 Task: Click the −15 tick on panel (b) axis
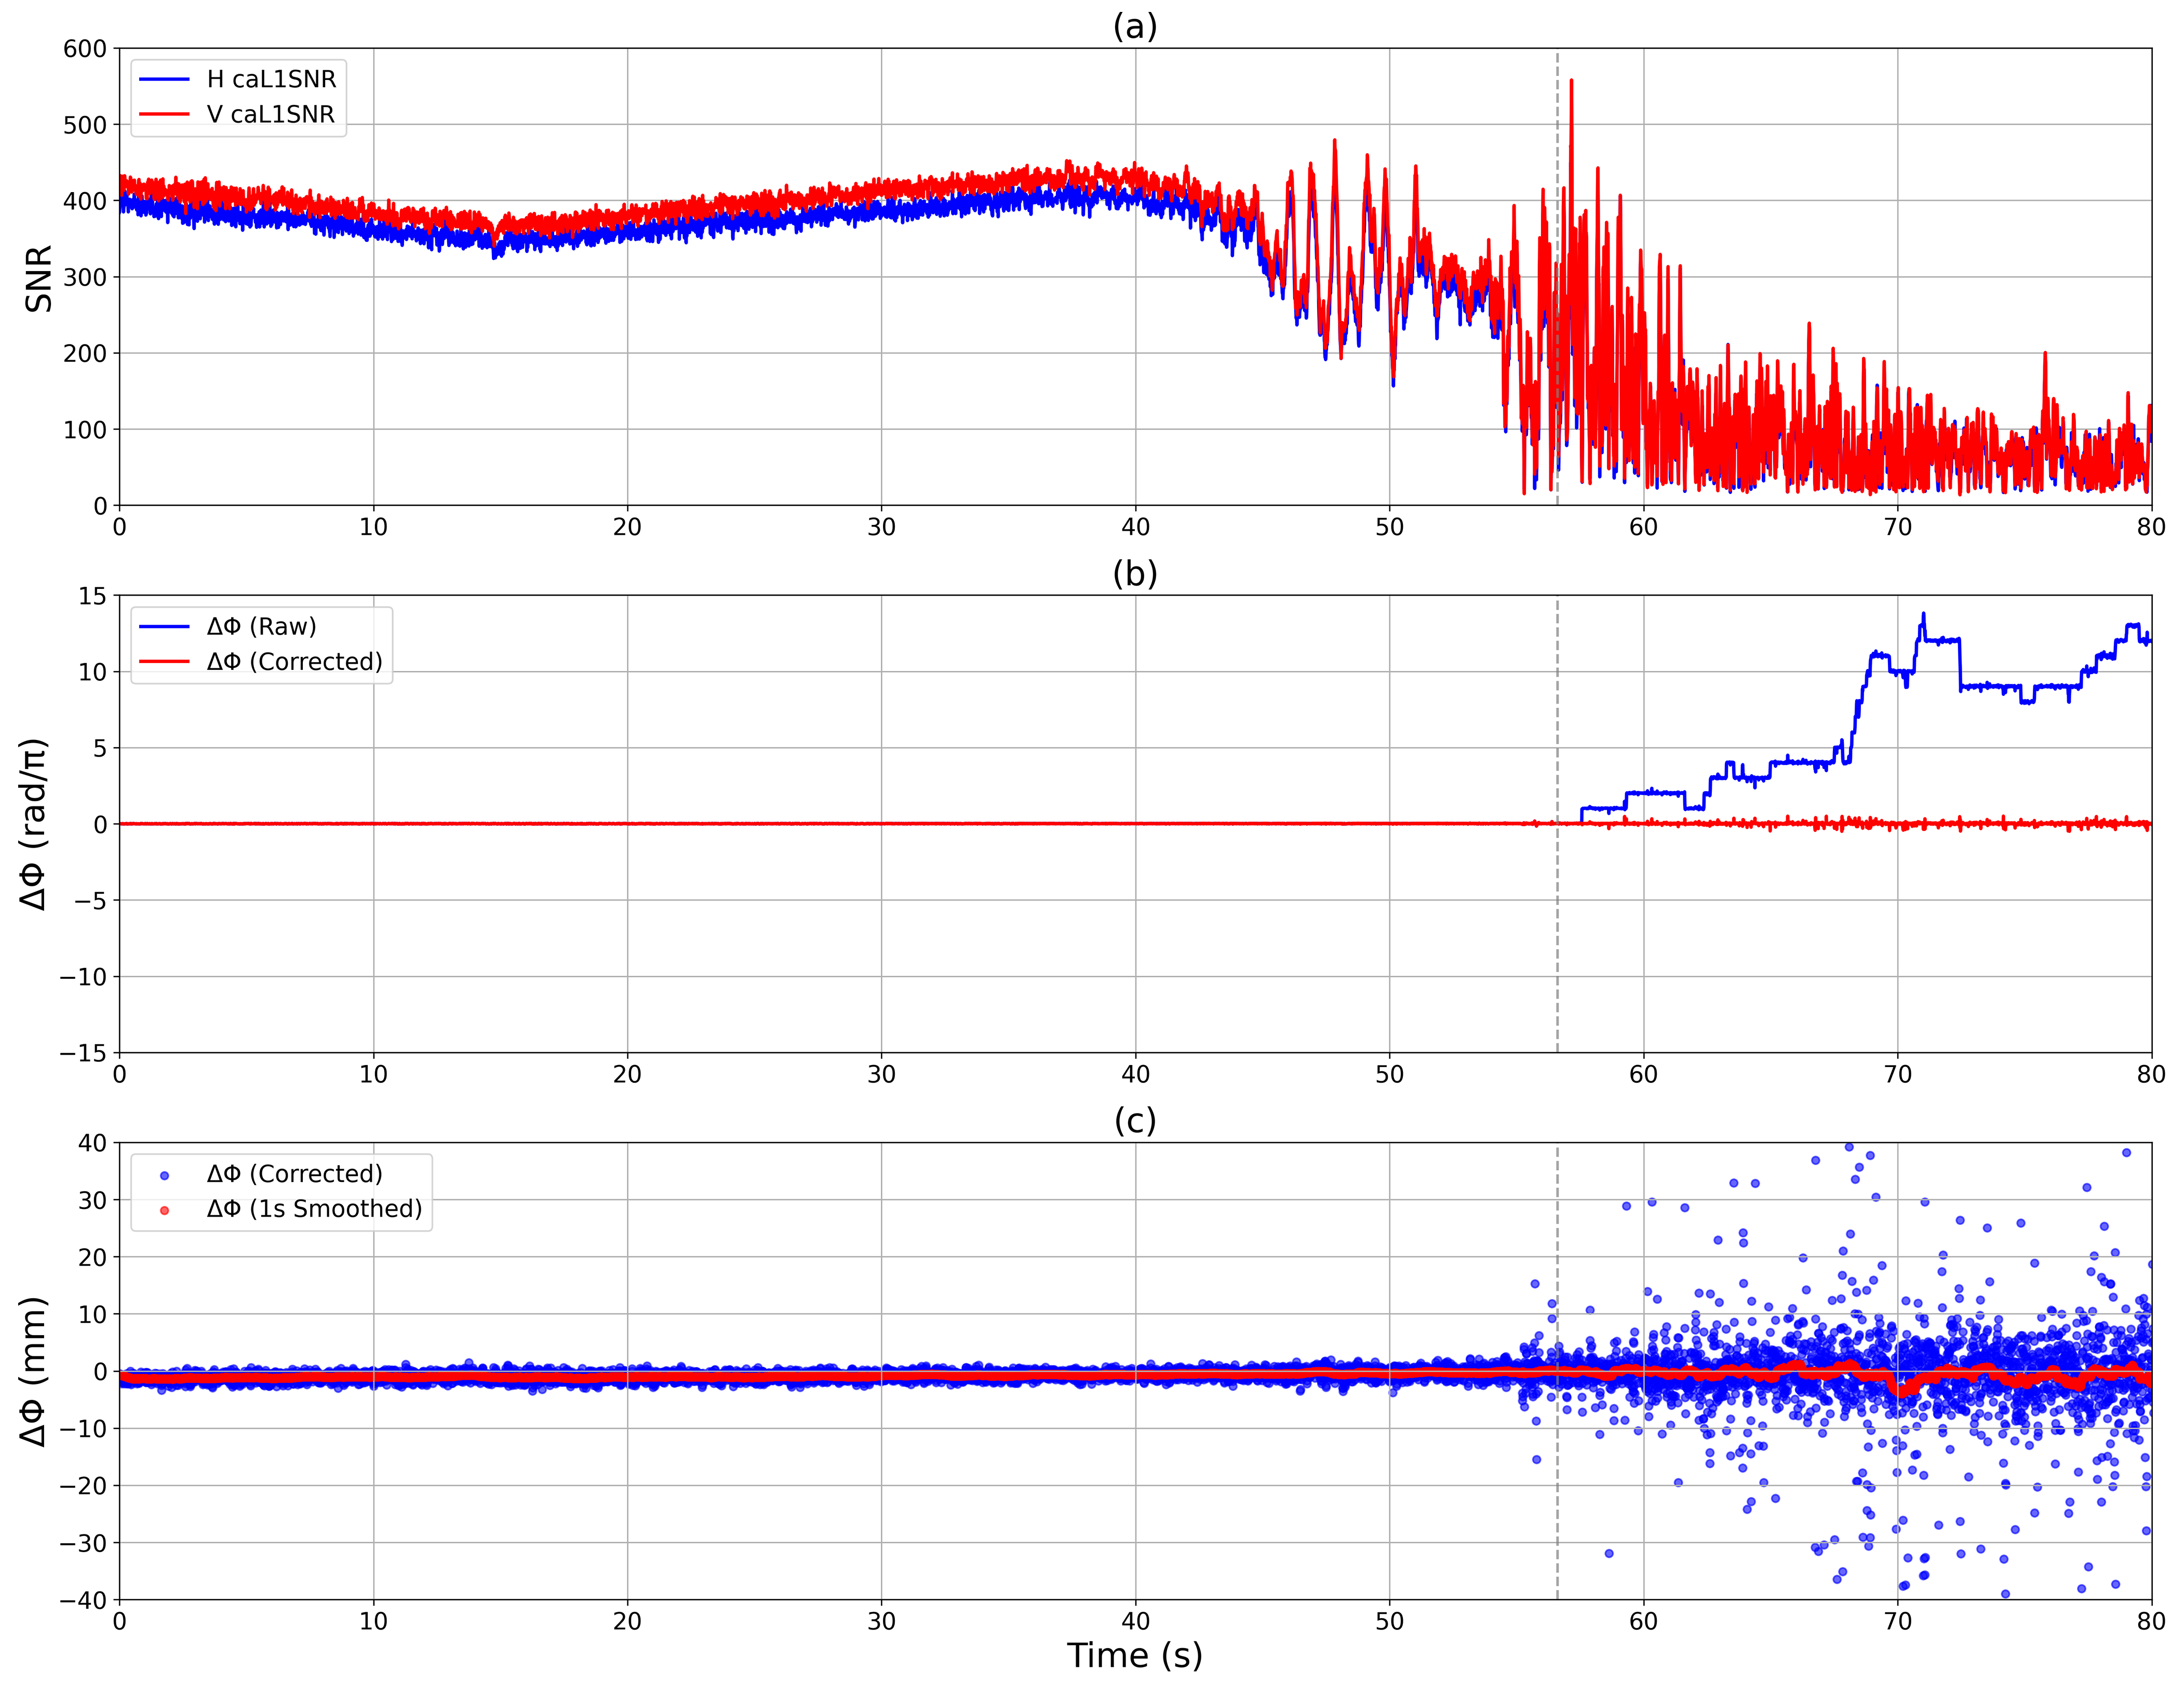click(x=82, y=1053)
